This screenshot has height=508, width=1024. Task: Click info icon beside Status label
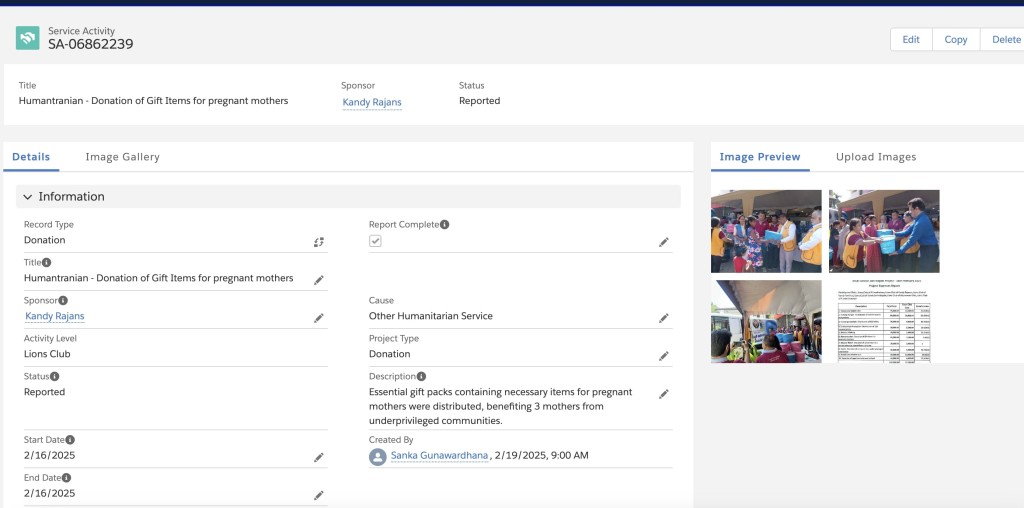click(x=55, y=376)
